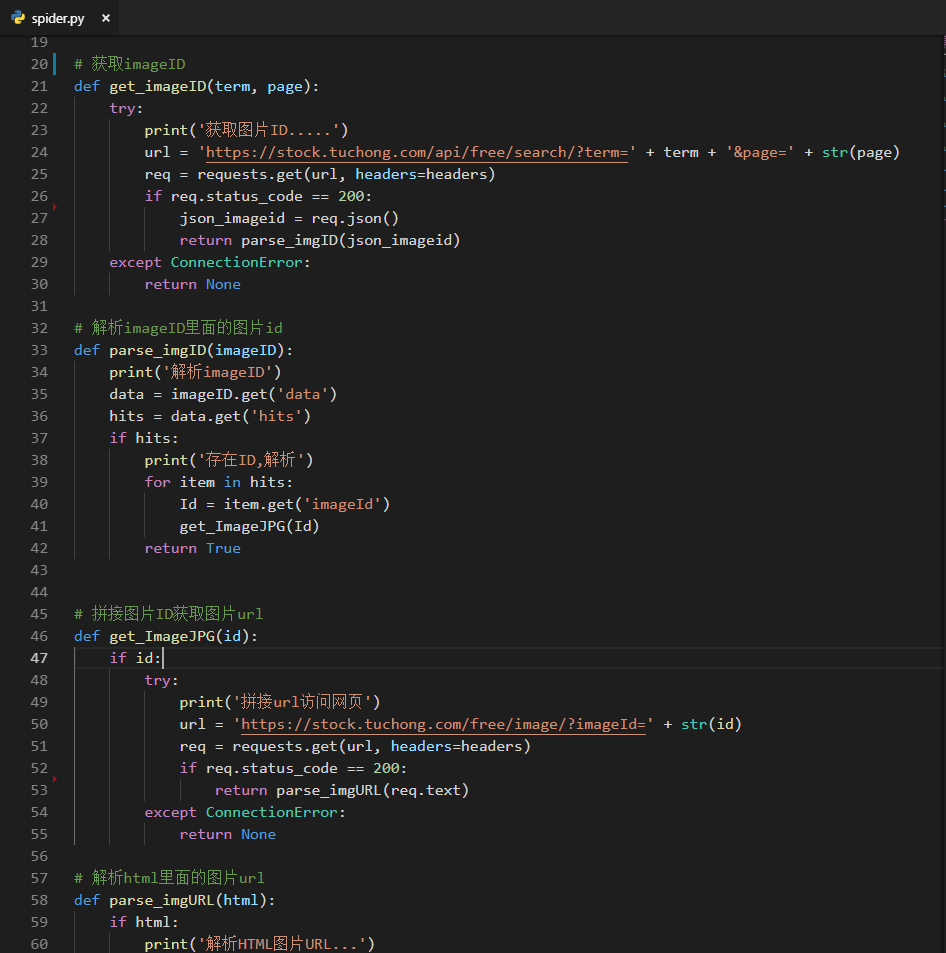
Task: Select the spider.py editor tab
Action: (x=60, y=18)
